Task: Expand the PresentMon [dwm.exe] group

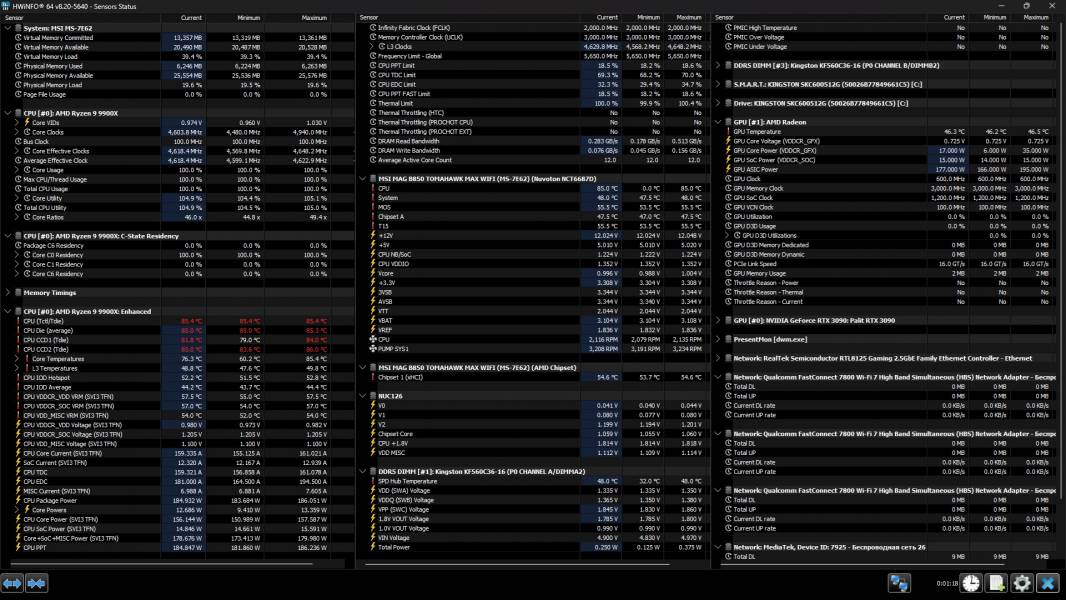Action: tap(718, 339)
